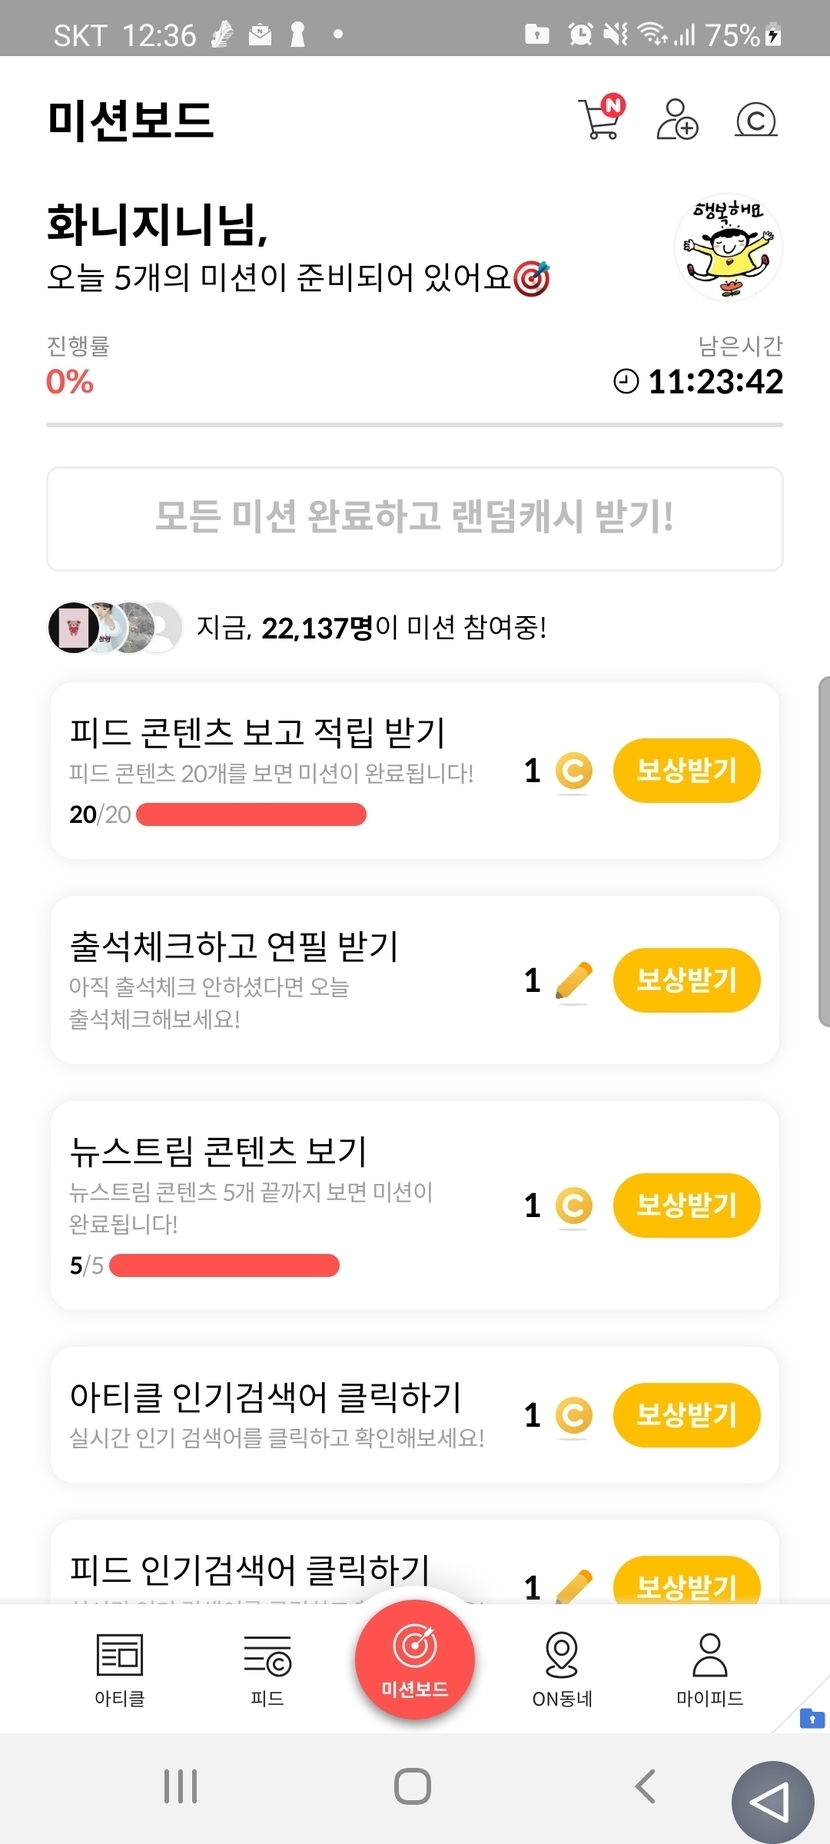Claim reward for 출석체크하고 연필 받기
Image resolution: width=830 pixels, height=1844 pixels.
(686, 980)
